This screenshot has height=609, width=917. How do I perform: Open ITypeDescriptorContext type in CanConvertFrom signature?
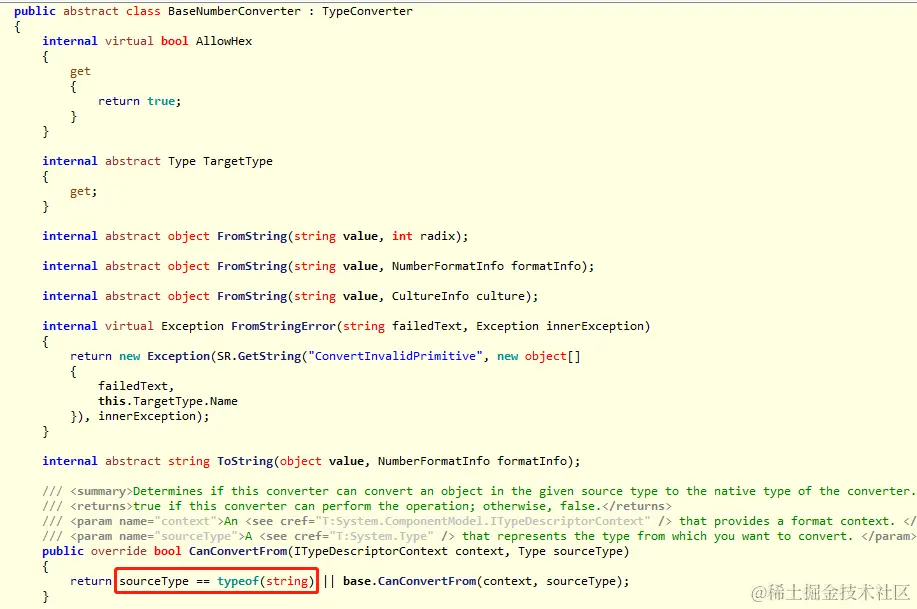click(370, 551)
